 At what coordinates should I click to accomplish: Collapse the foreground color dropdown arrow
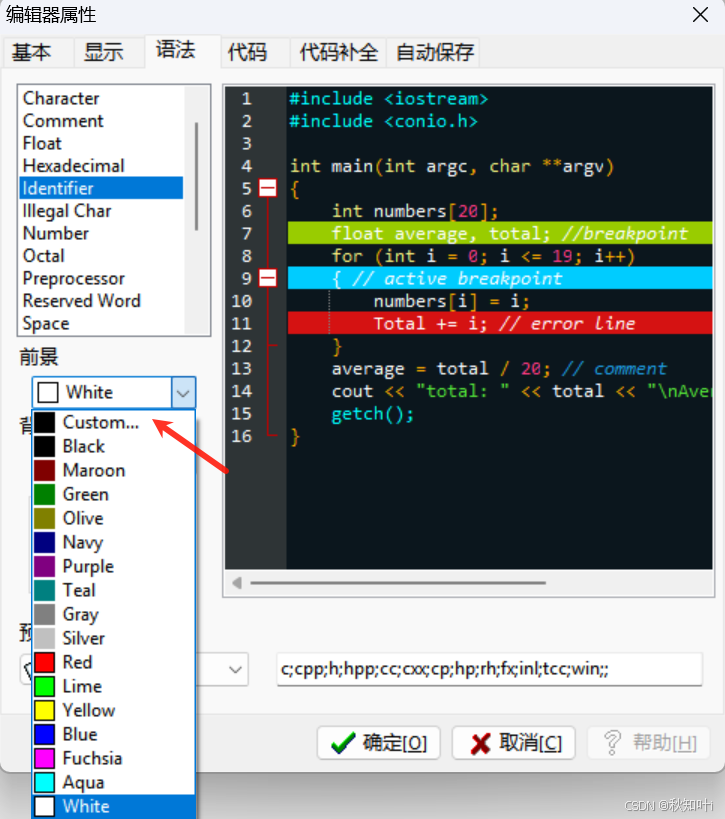point(183,392)
